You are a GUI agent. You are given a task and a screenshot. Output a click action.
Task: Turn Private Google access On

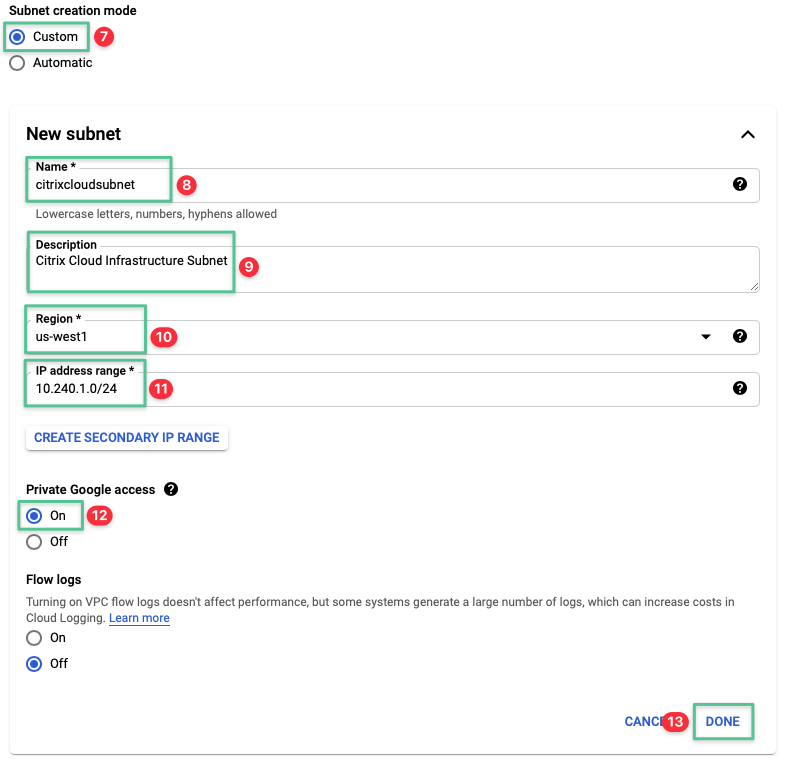click(35, 516)
